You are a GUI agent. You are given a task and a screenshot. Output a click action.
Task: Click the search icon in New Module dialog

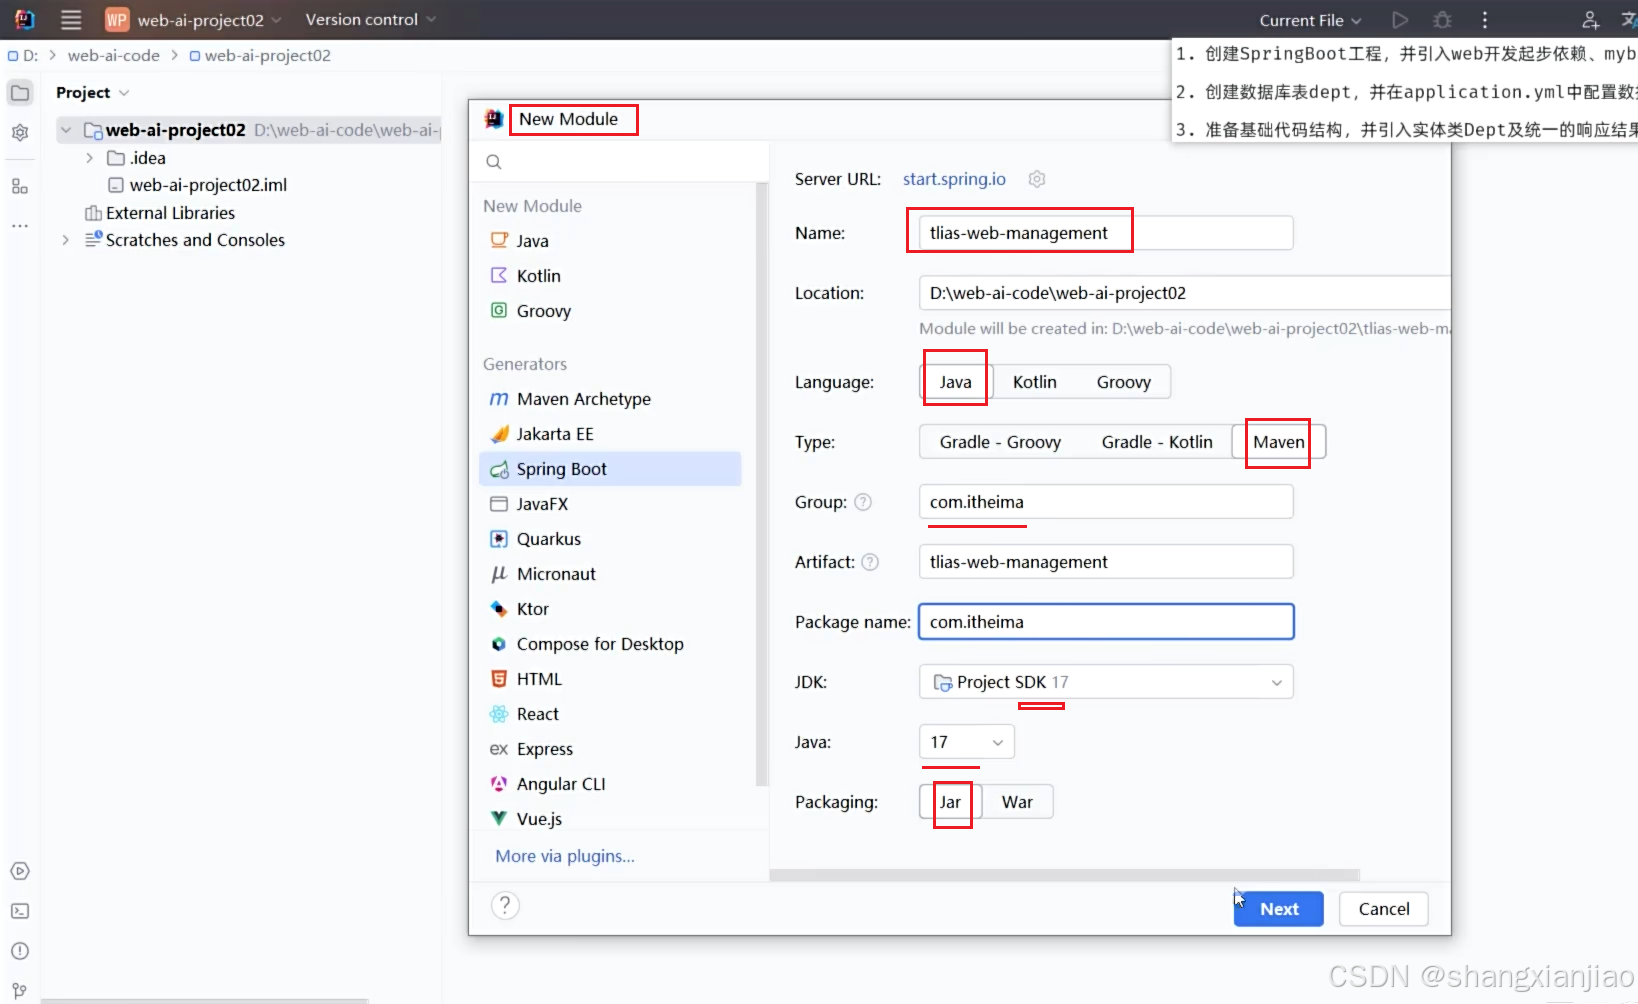click(494, 162)
